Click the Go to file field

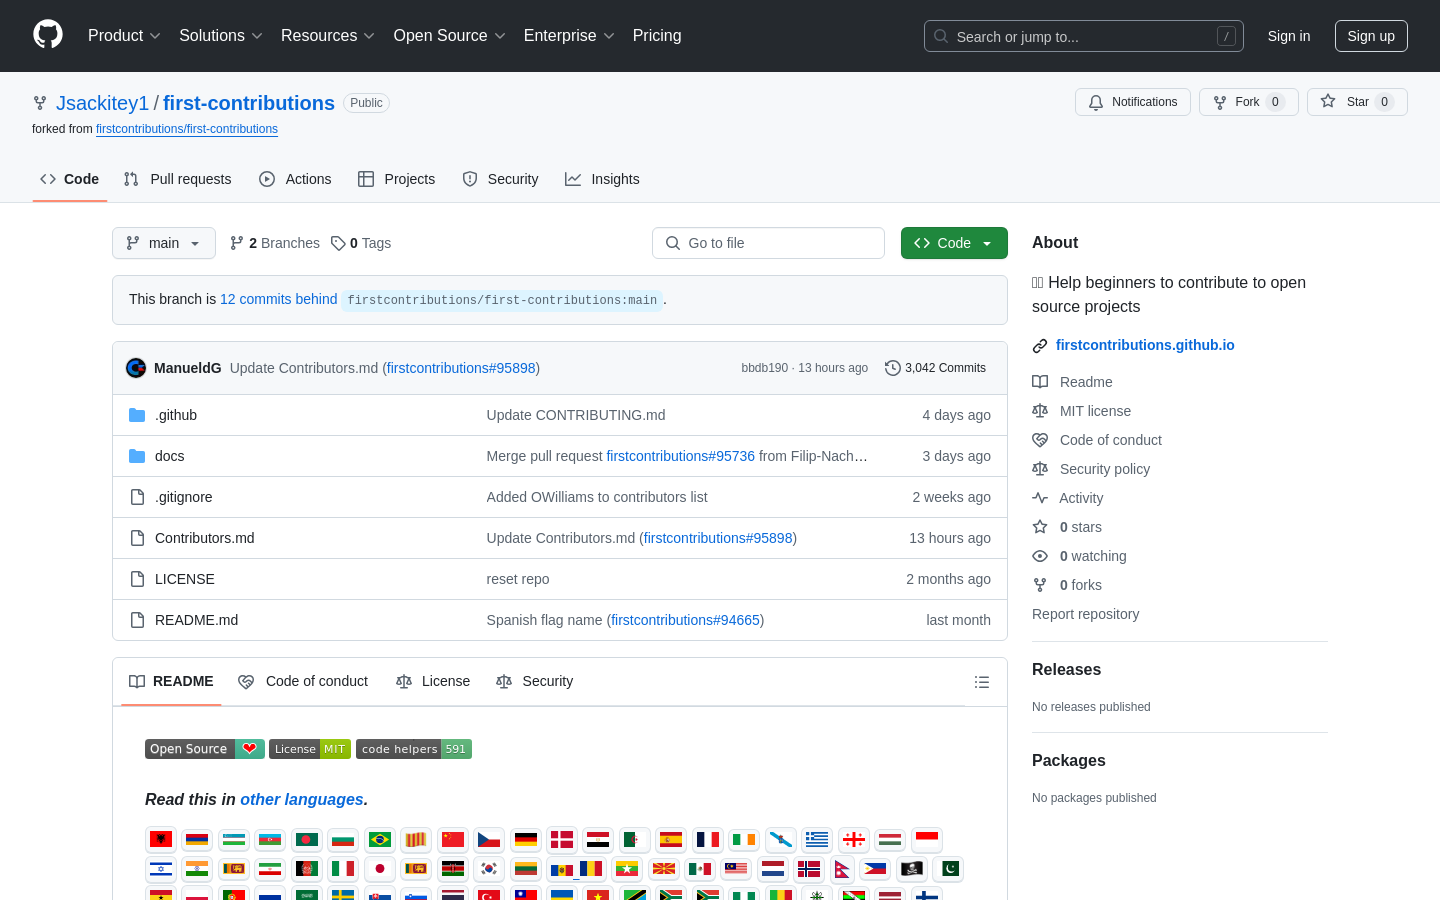(768, 243)
